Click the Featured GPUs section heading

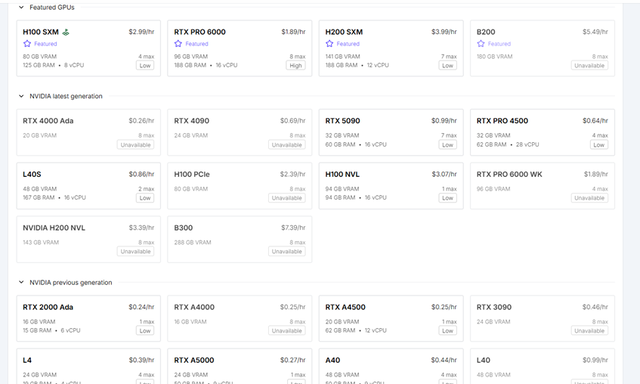click(52, 7)
